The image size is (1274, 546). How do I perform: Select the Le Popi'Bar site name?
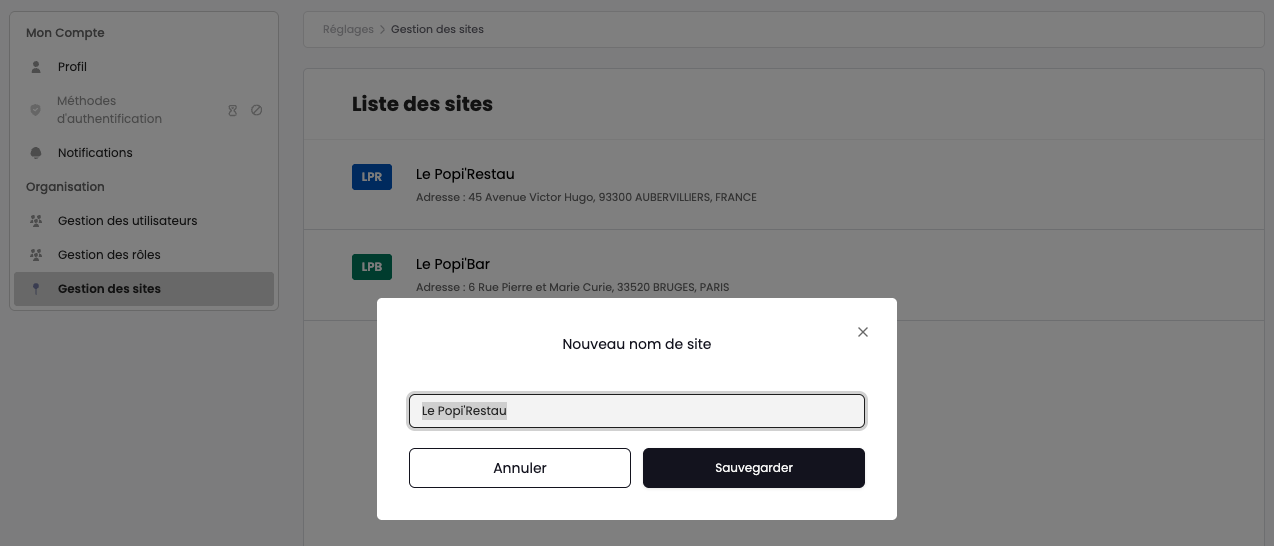[453, 264]
